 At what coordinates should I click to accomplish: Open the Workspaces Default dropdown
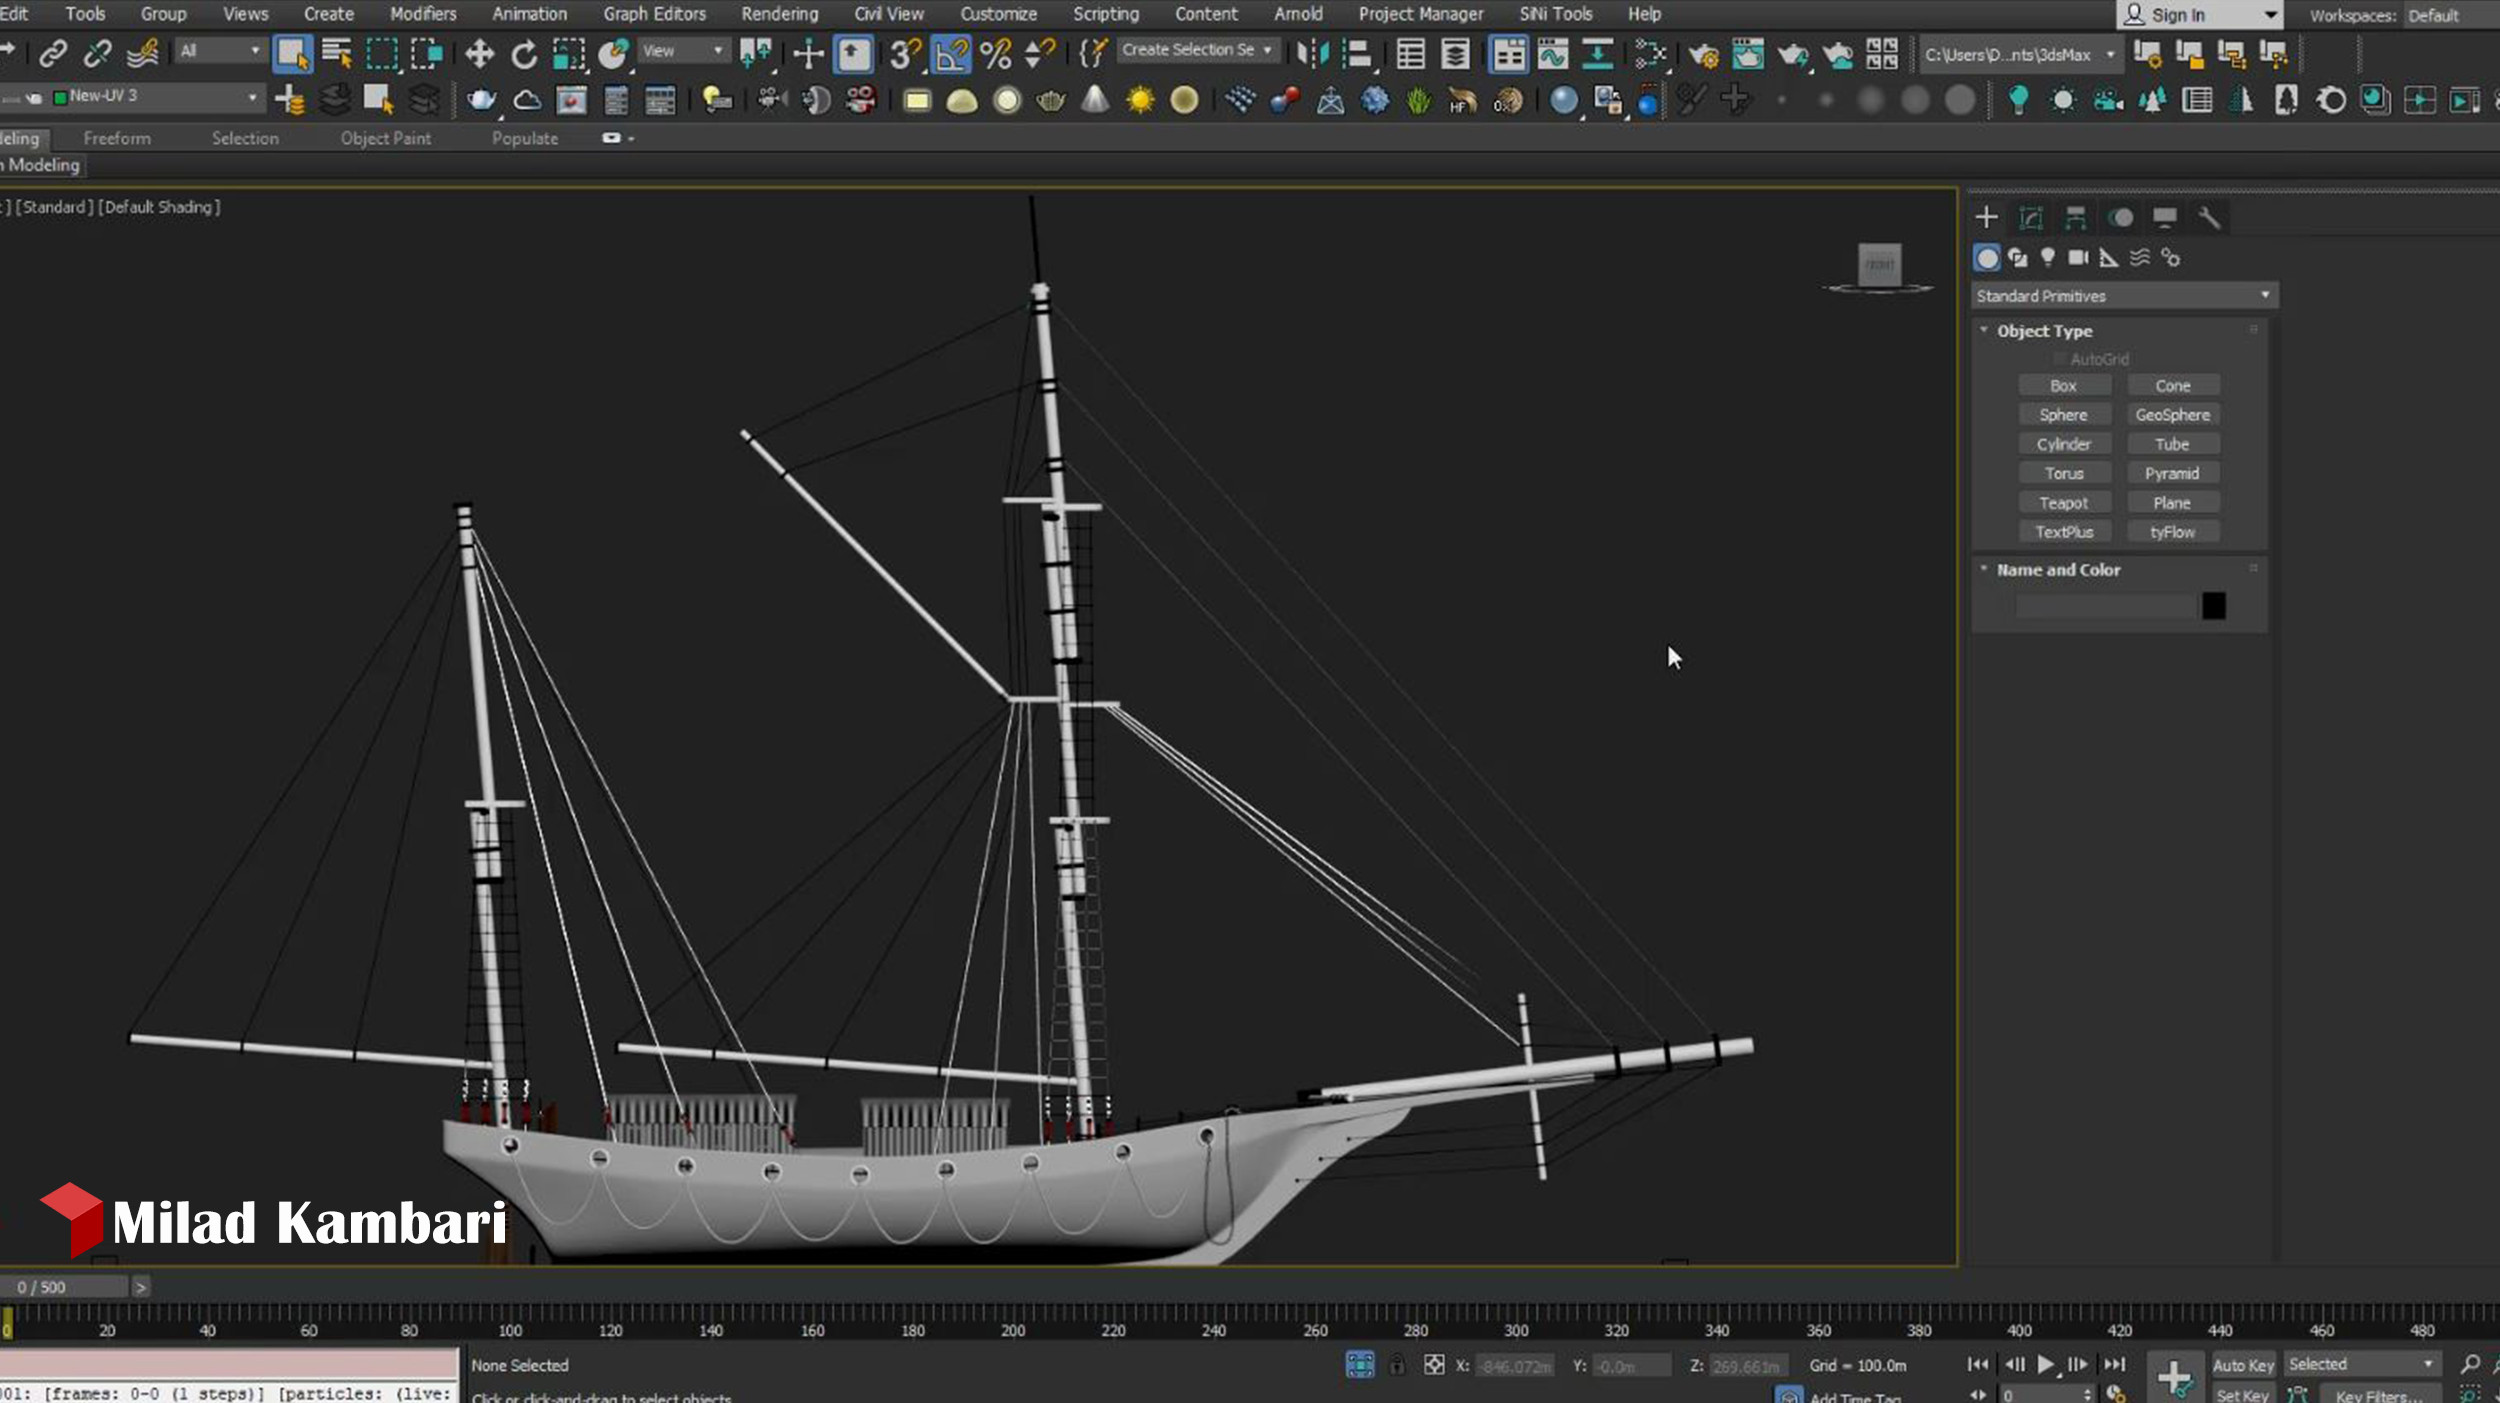pyautogui.click(x=2452, y=15)
